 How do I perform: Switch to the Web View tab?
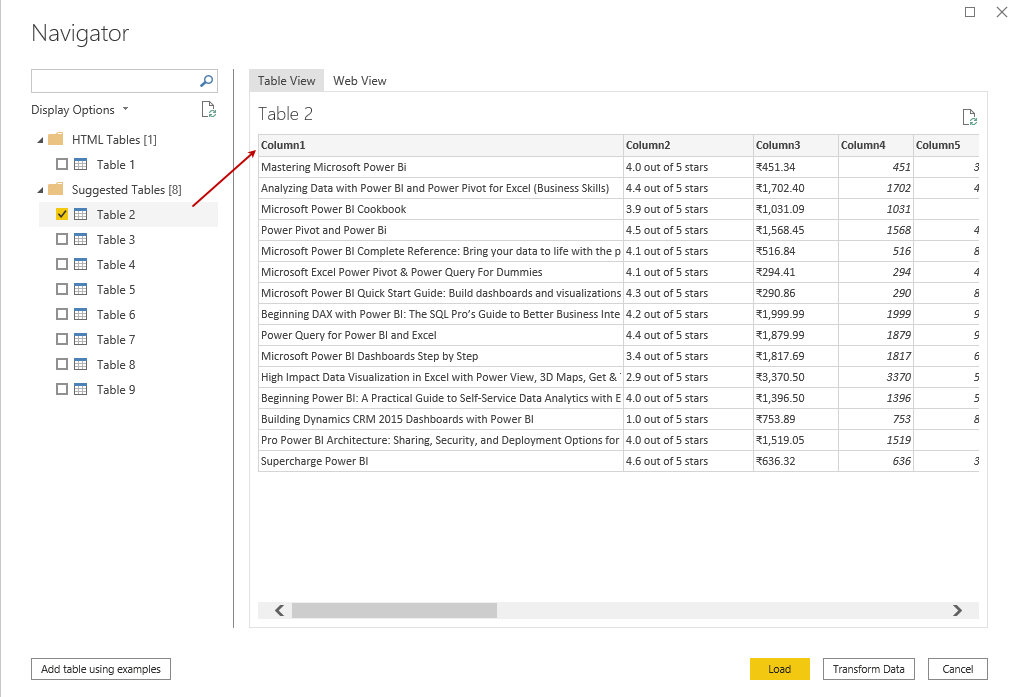[x=359, y=81]
